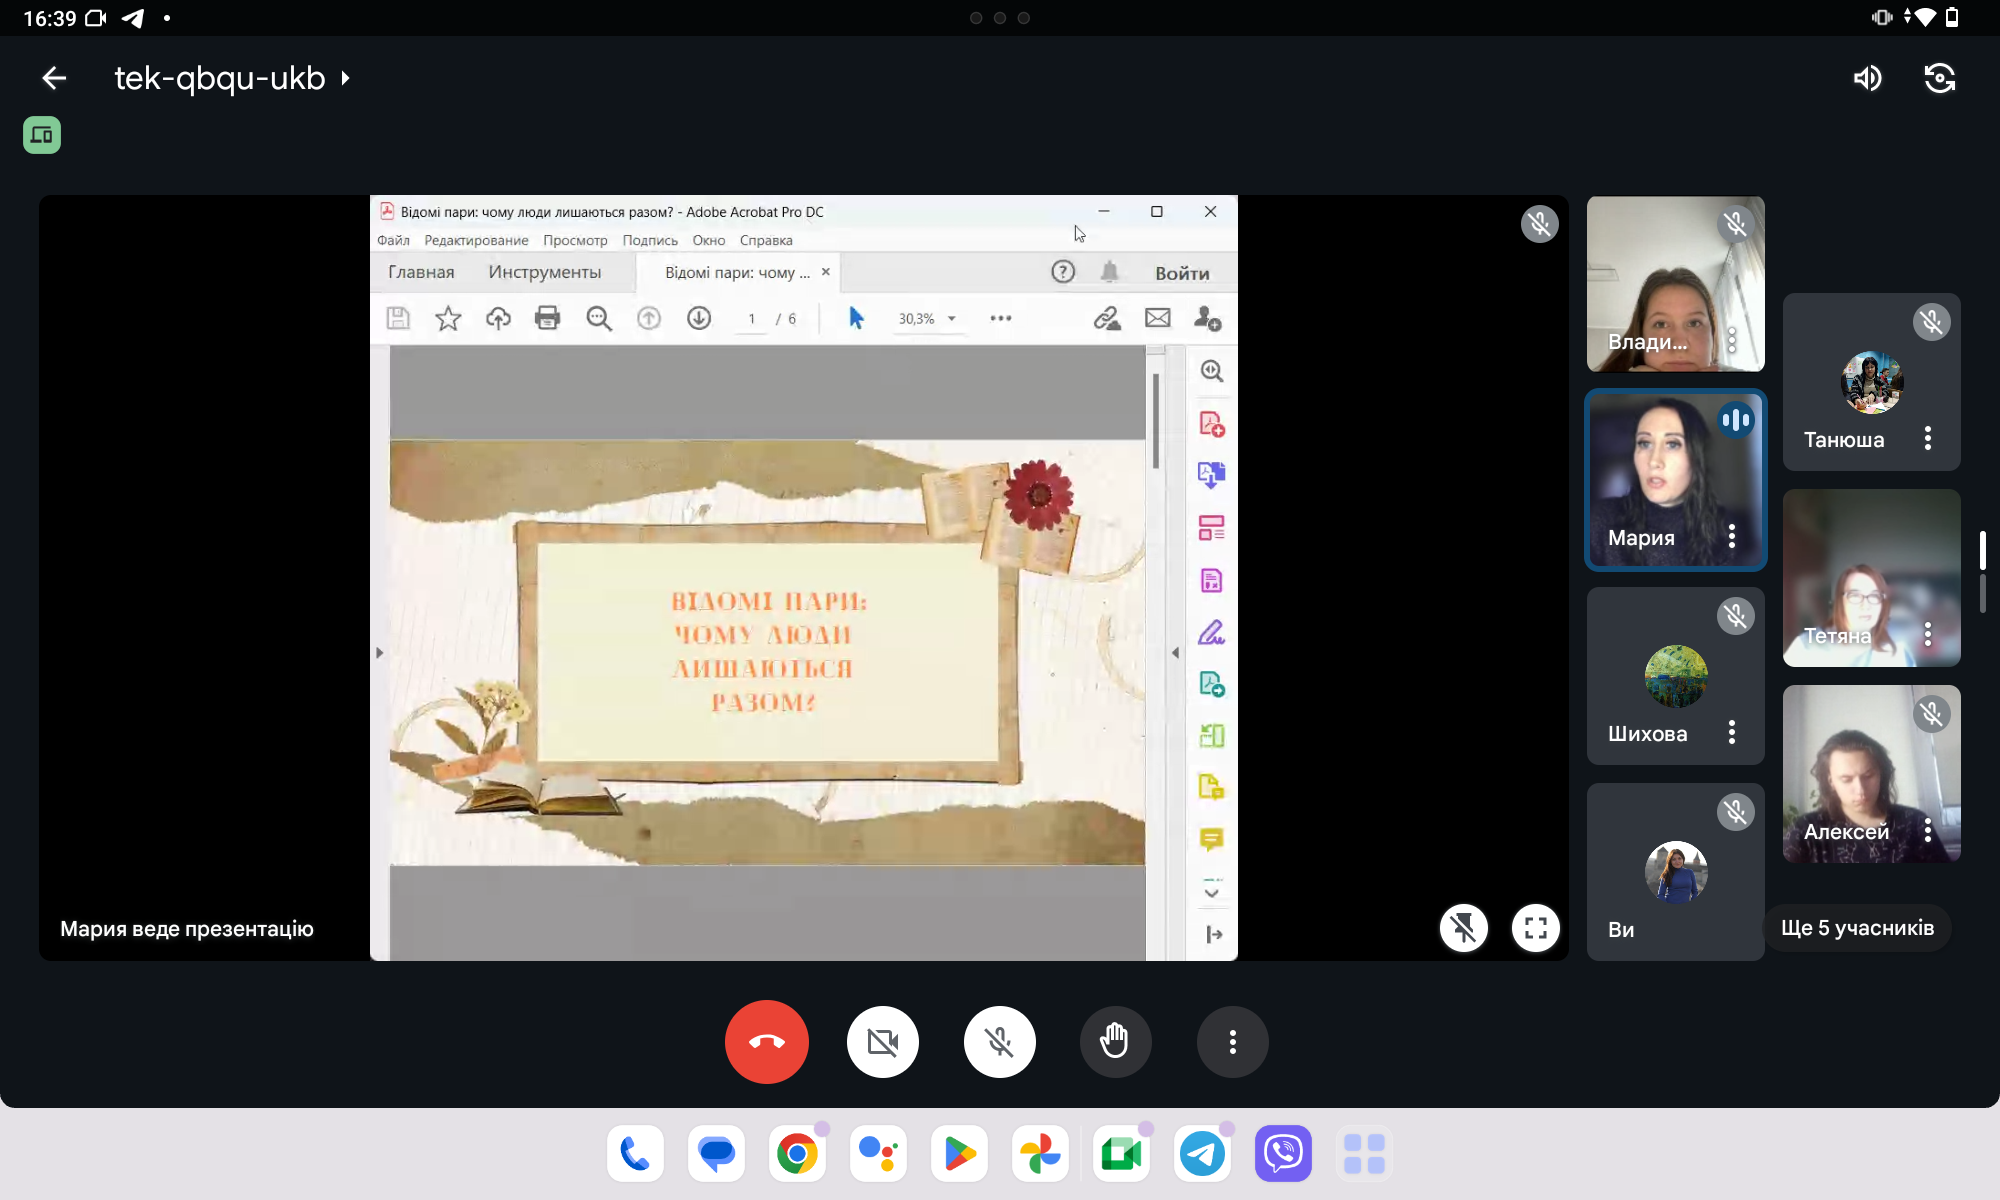Screen dimensions: 2000x1200
Task: Open more options in call controls
Action: pyautogui.click(x=1232, y=1042)
